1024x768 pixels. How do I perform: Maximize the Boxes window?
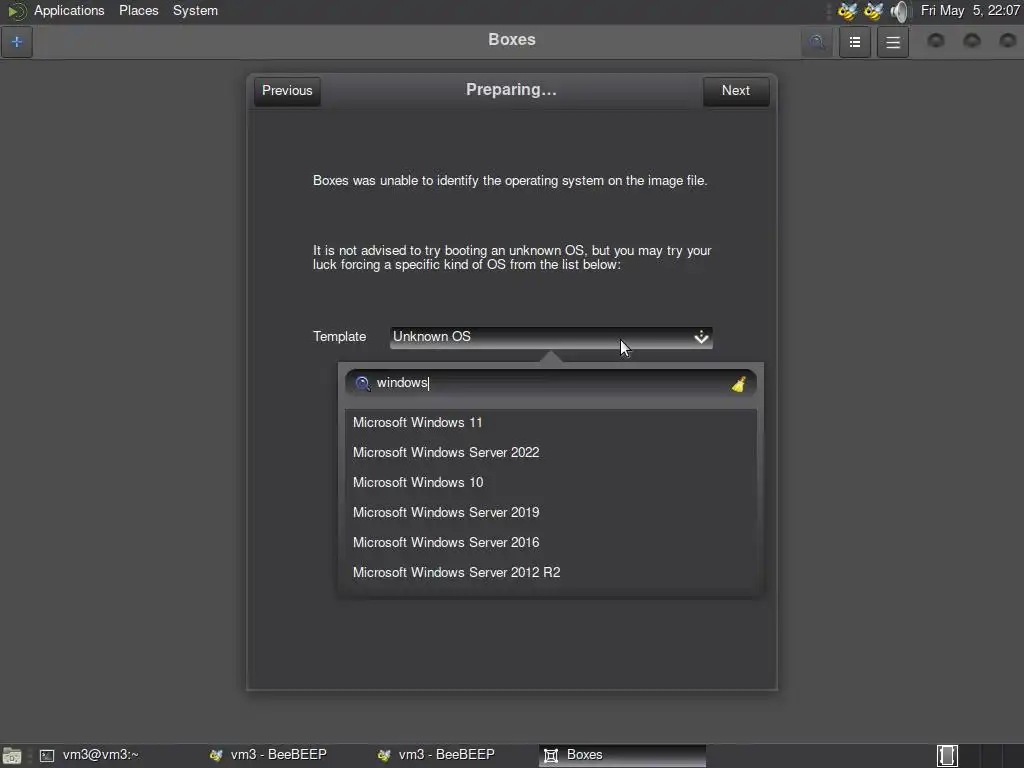point(972,40)
